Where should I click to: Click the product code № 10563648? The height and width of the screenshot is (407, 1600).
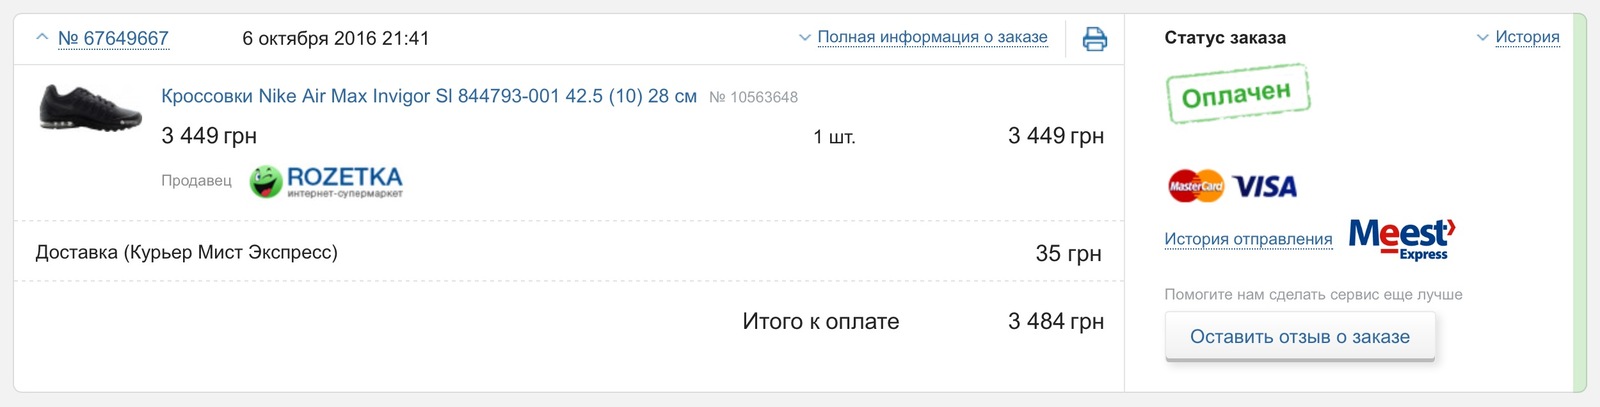click(x=753, y=97)
